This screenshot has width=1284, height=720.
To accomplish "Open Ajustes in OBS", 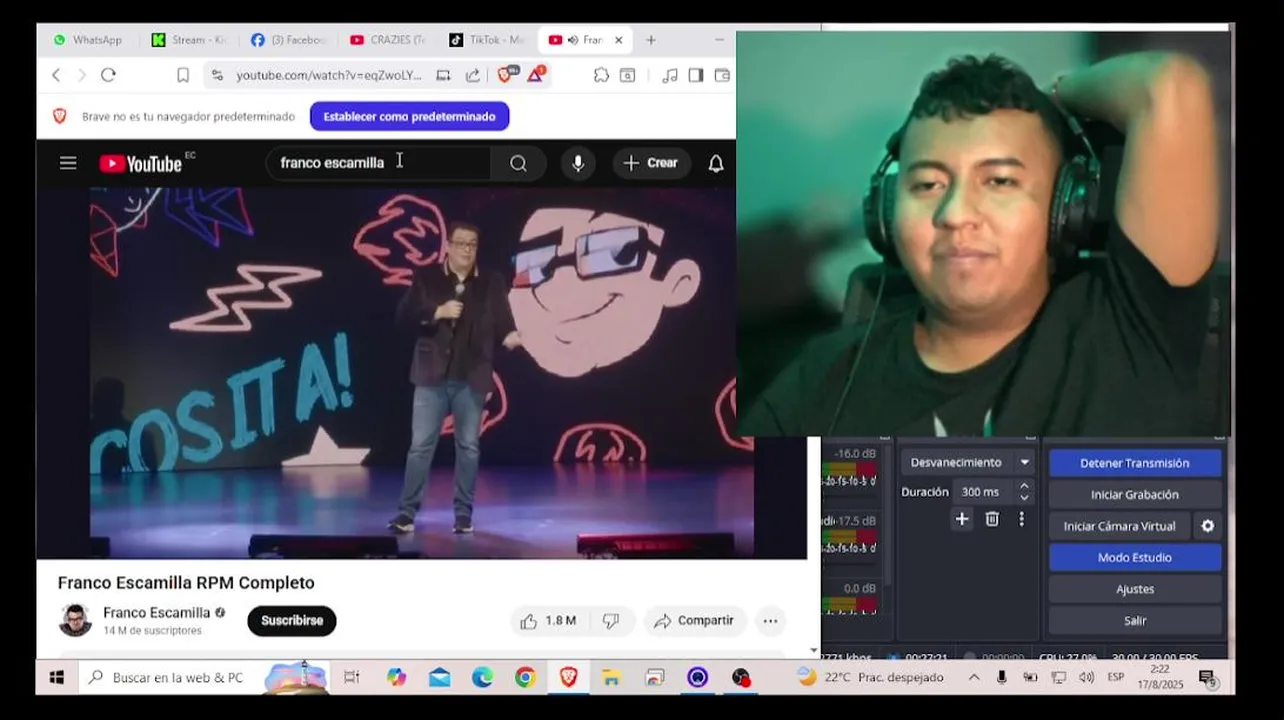I will pyautogui.click(x=1135, y=589).
